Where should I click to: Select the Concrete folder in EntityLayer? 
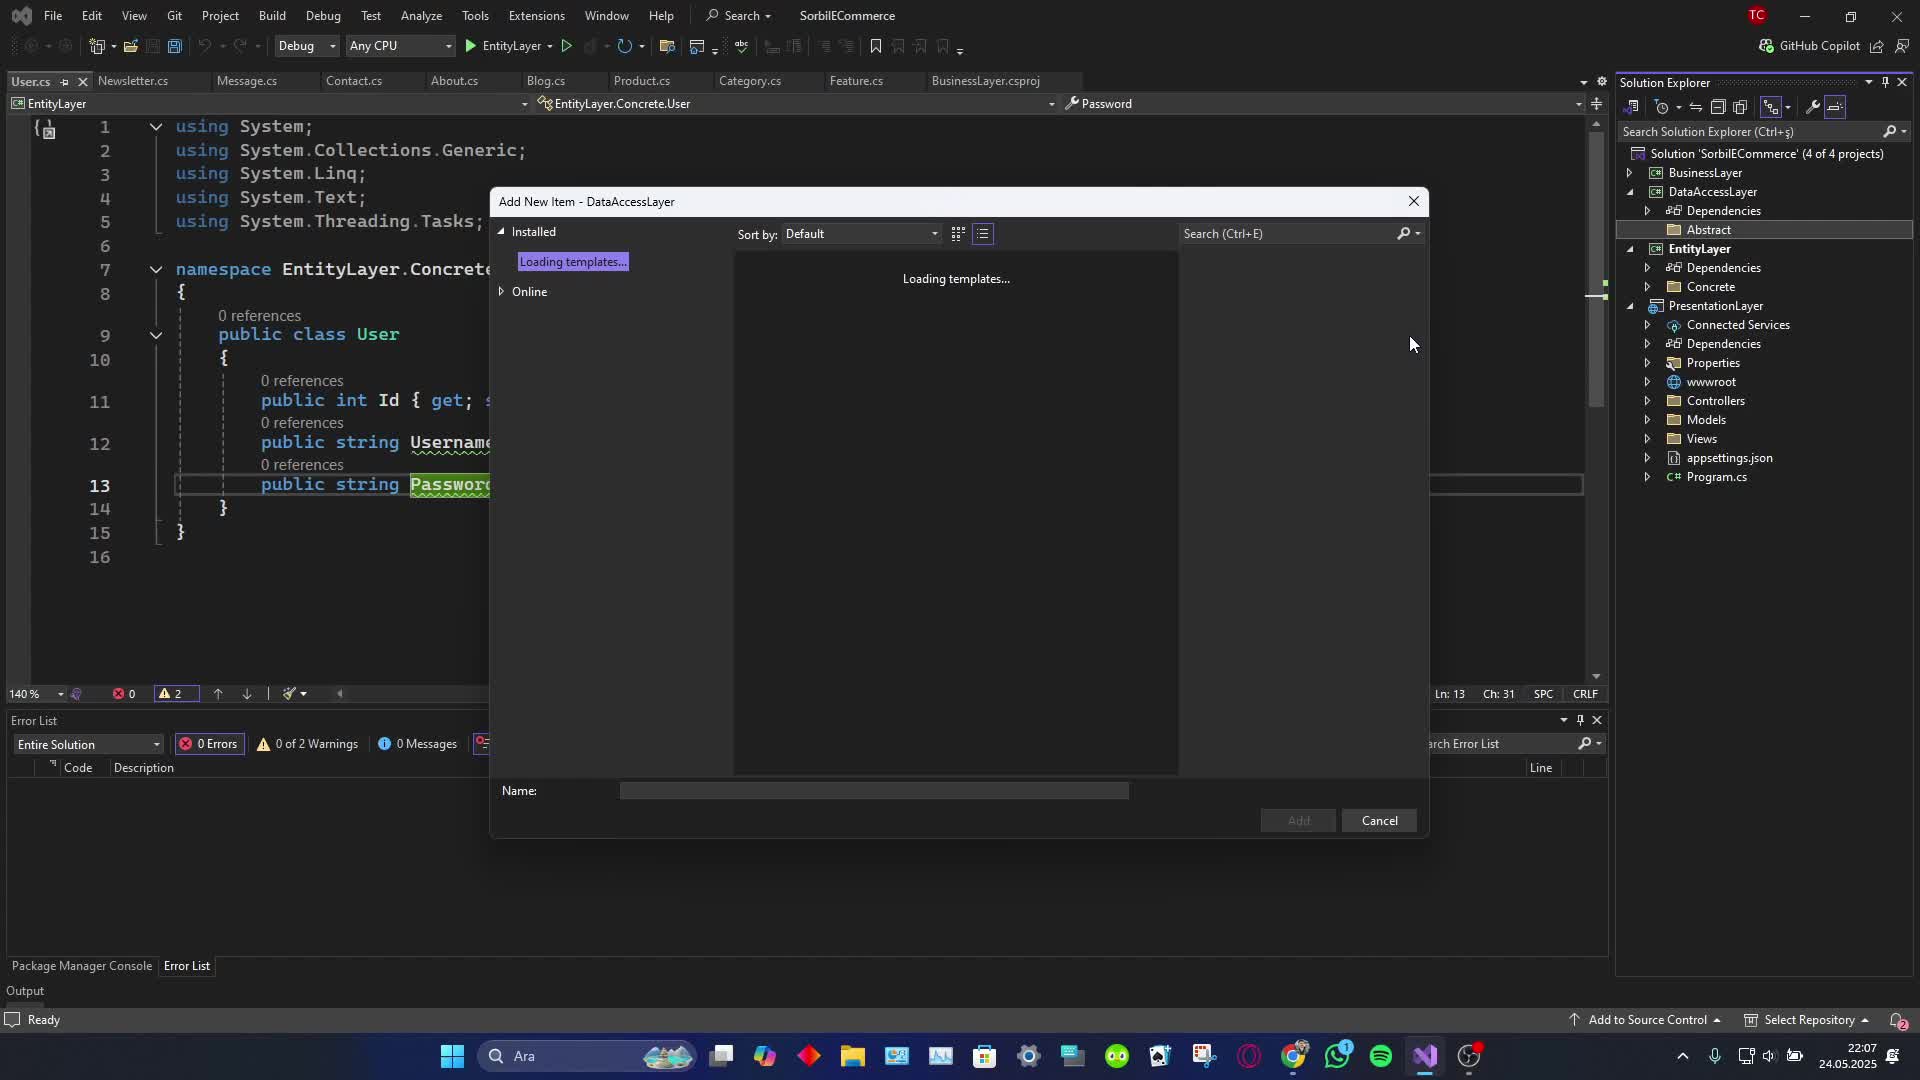coord(1710,287)
